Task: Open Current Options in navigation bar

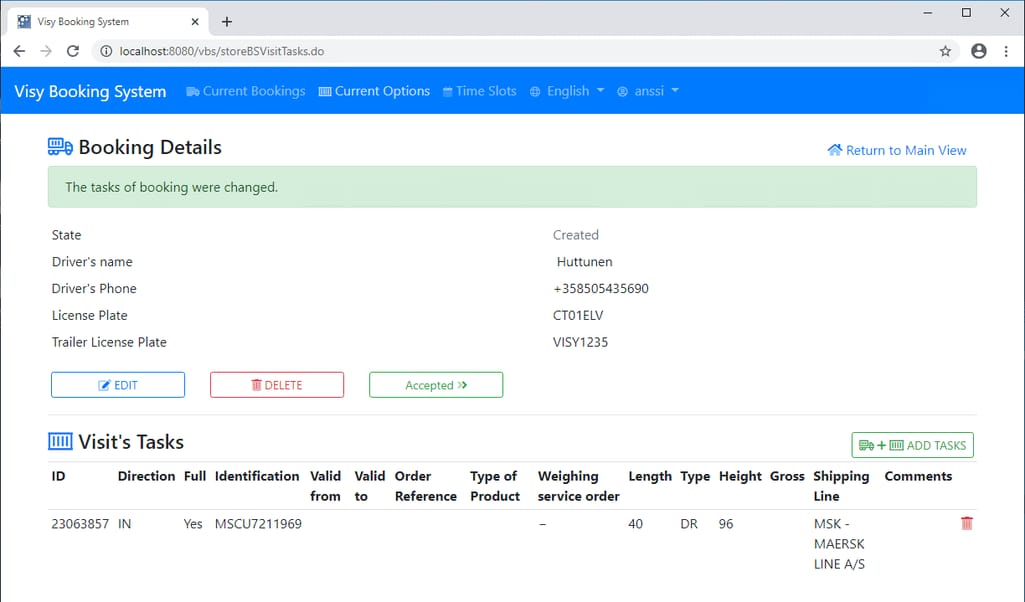Action: tap(374, 91)
